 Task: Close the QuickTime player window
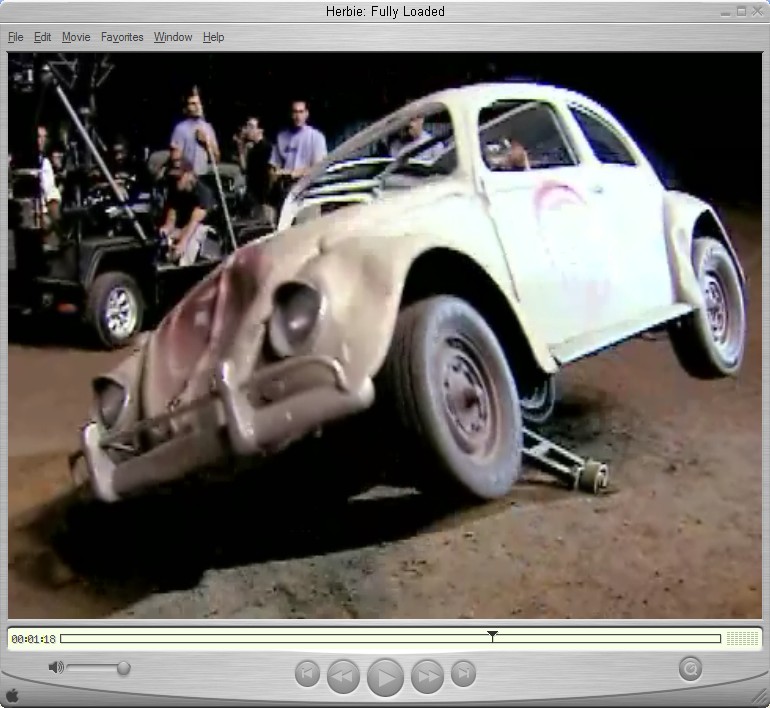pyautogui.click(x=758, y=11)
